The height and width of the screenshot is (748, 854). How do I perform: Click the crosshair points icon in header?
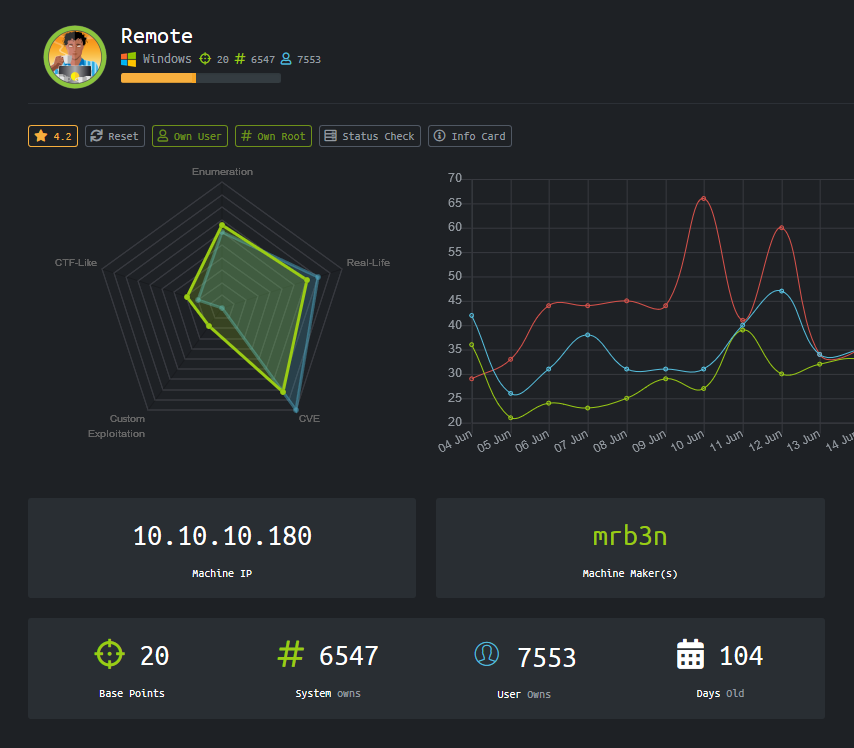pyautogui.click(x=206, y=59)
